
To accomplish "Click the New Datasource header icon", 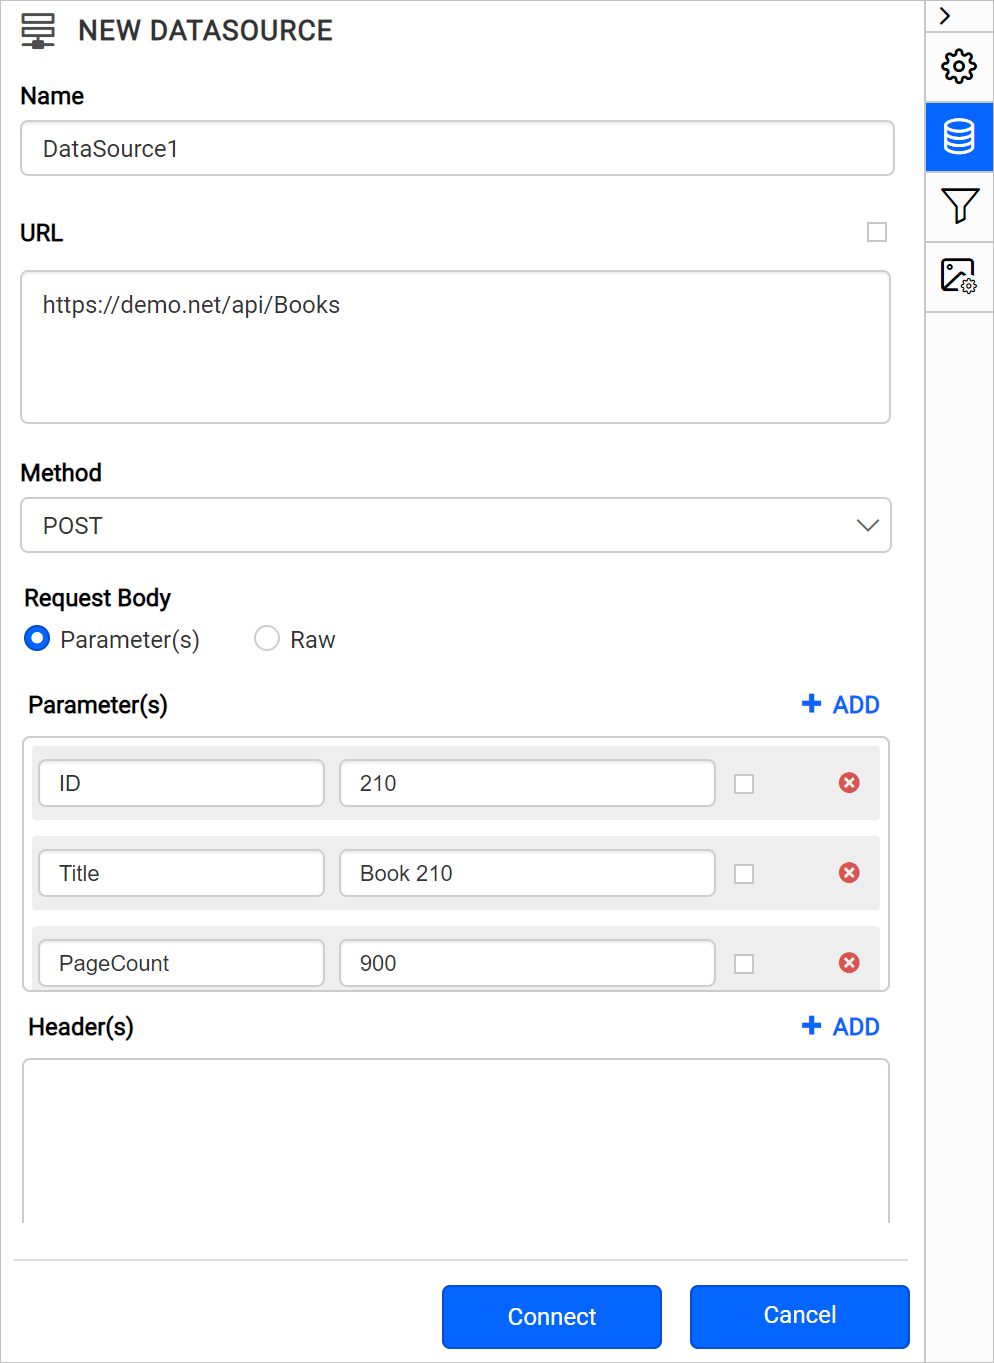I will point(38,31).
